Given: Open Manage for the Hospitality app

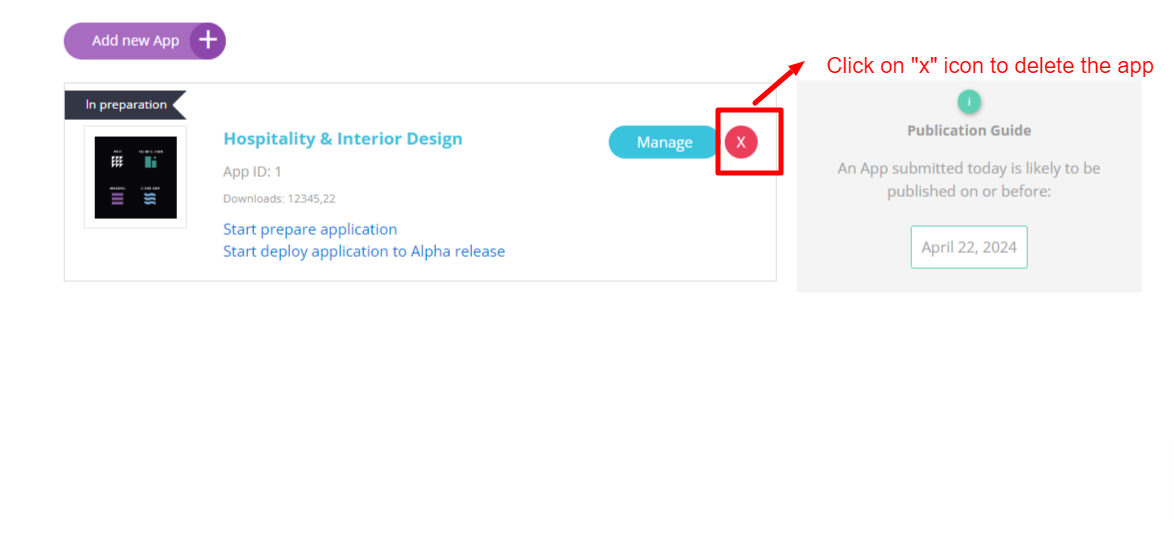Looking at the screenshot, I should click(664, 142).
